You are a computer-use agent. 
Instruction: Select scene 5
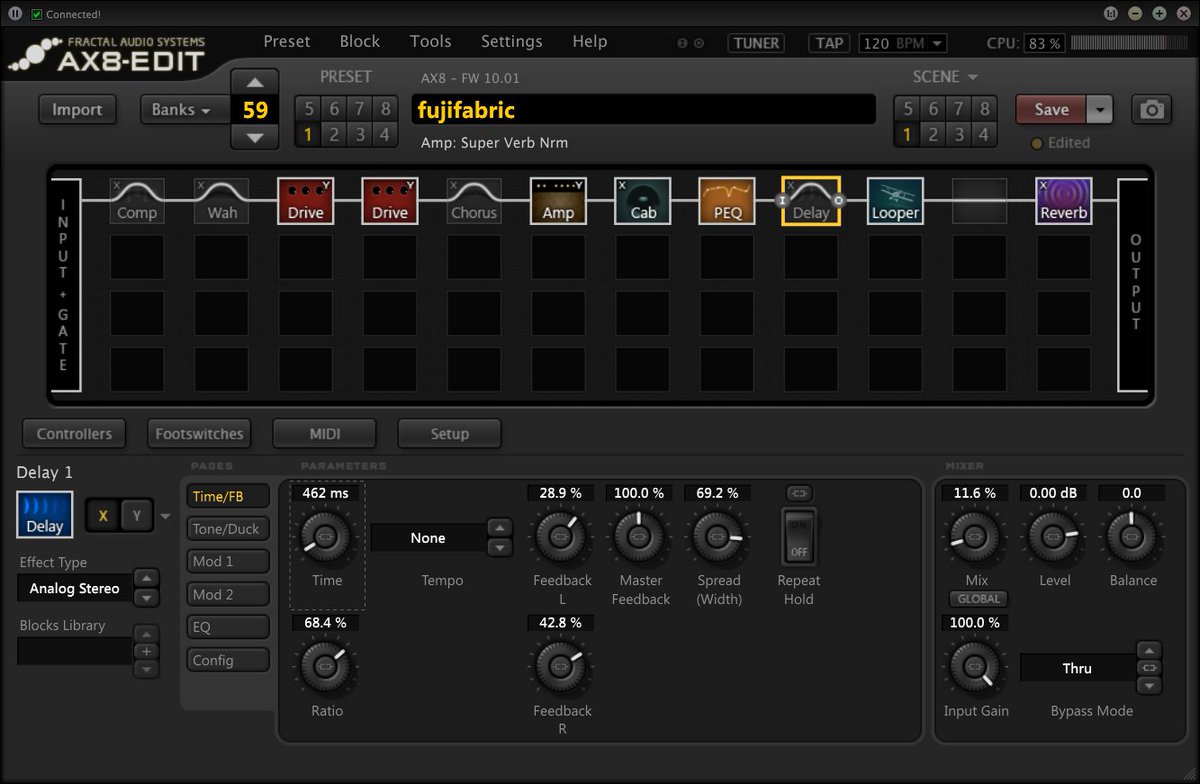point(908,109)
